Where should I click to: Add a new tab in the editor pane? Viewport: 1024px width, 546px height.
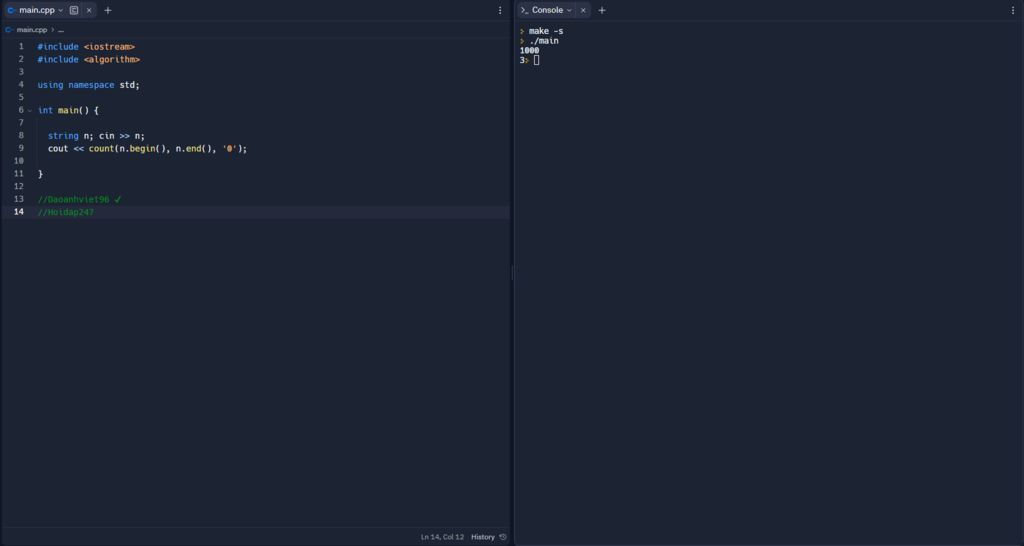point(108,10)
